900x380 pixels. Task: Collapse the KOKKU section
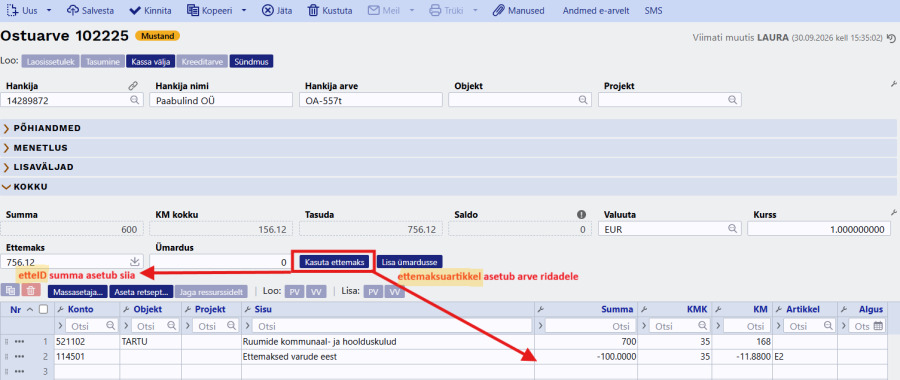(448, 187)
